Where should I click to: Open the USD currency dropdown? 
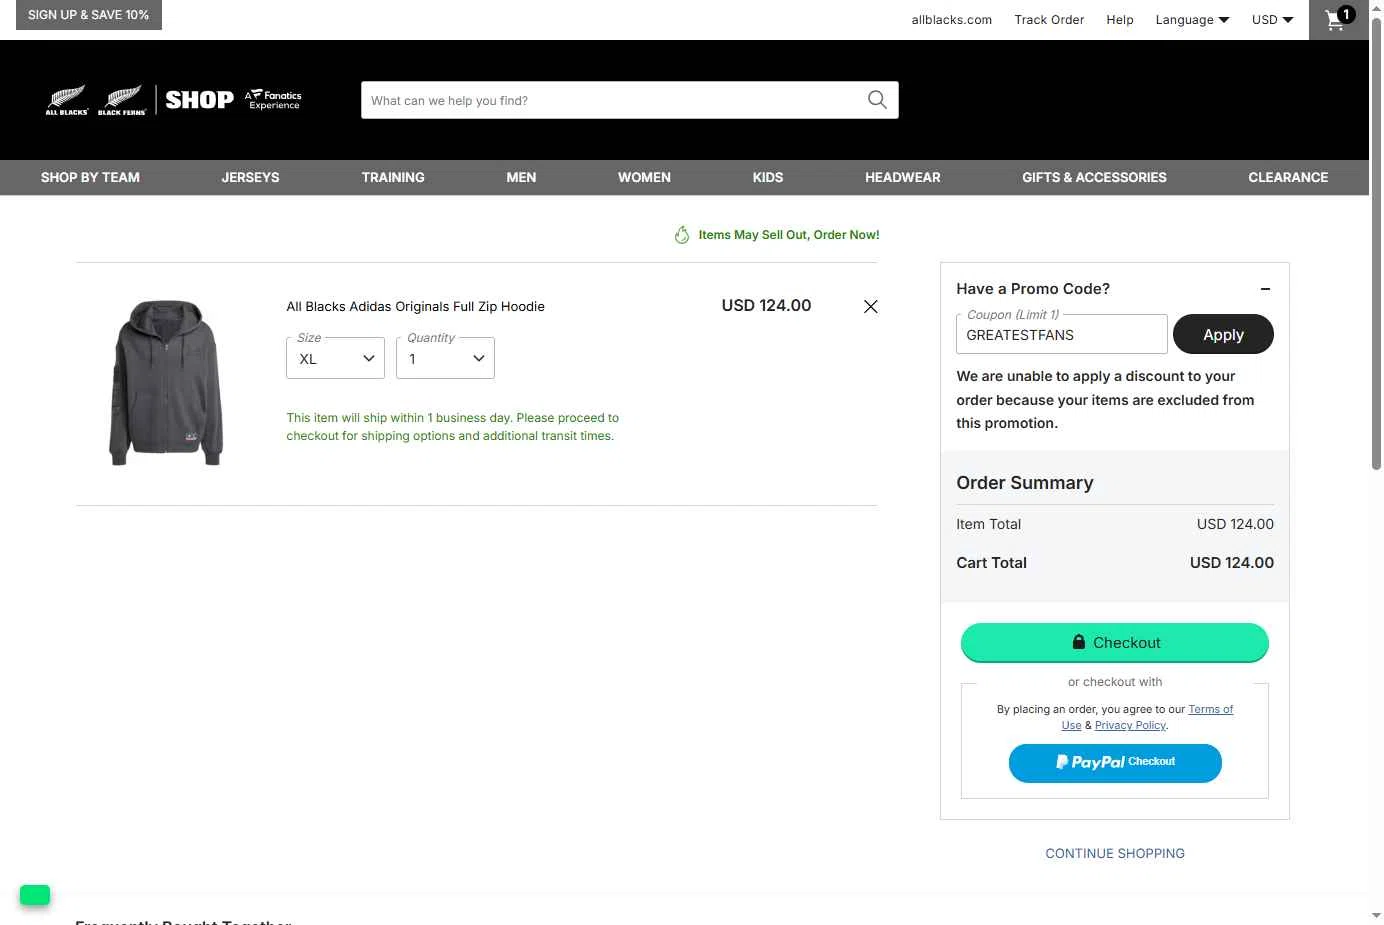click(1272, 20)
